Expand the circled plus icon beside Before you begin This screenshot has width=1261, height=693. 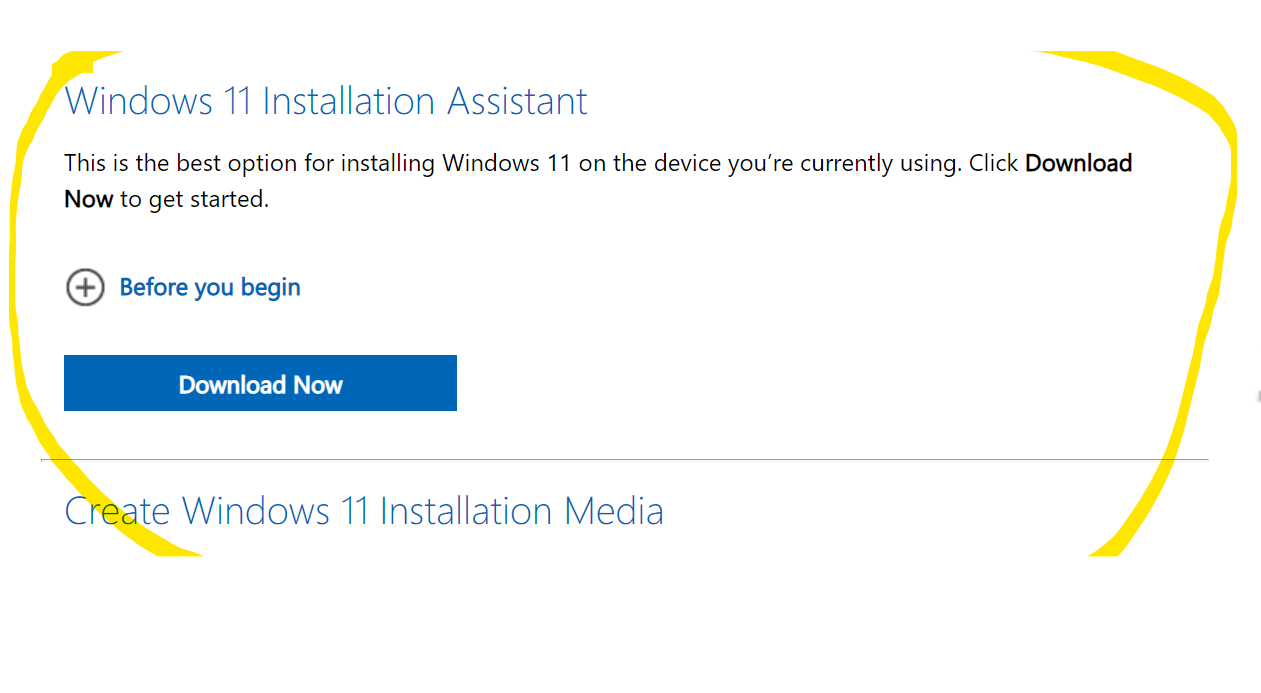[x=85, y=288]
